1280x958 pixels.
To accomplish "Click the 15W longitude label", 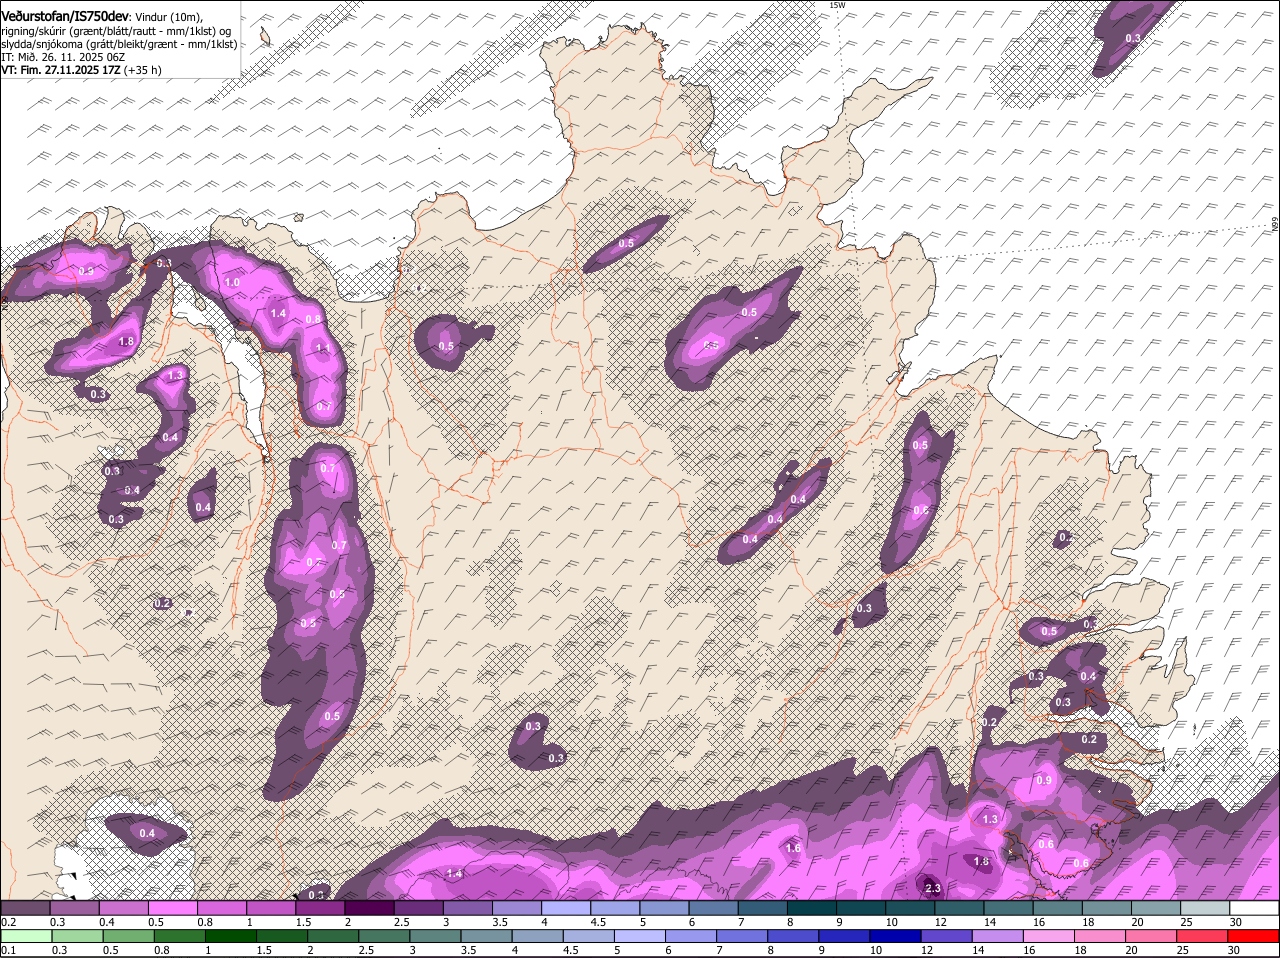I will pyautogui.click(x=837, y=5).
